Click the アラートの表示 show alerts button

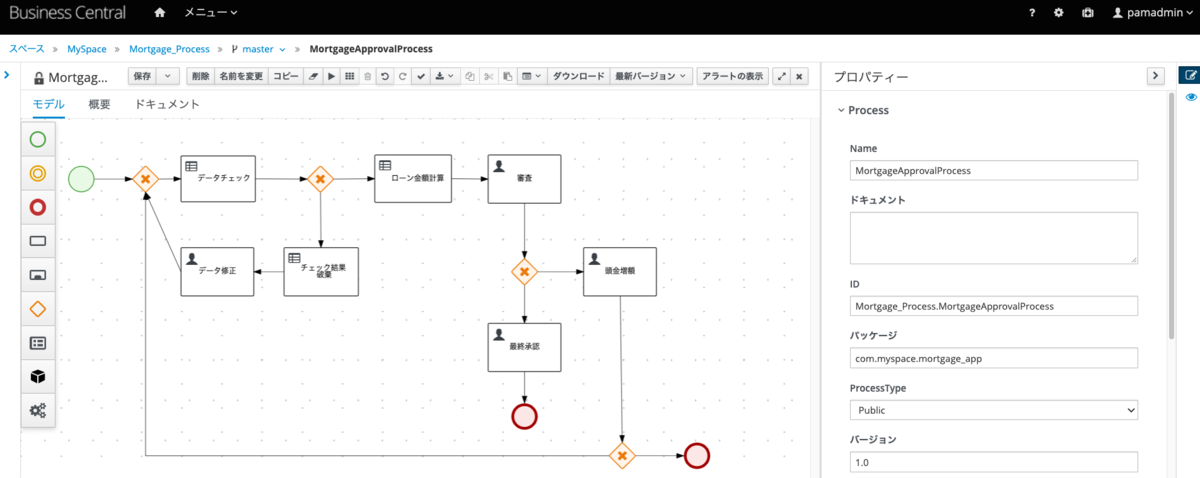click(x=732, y=76)
